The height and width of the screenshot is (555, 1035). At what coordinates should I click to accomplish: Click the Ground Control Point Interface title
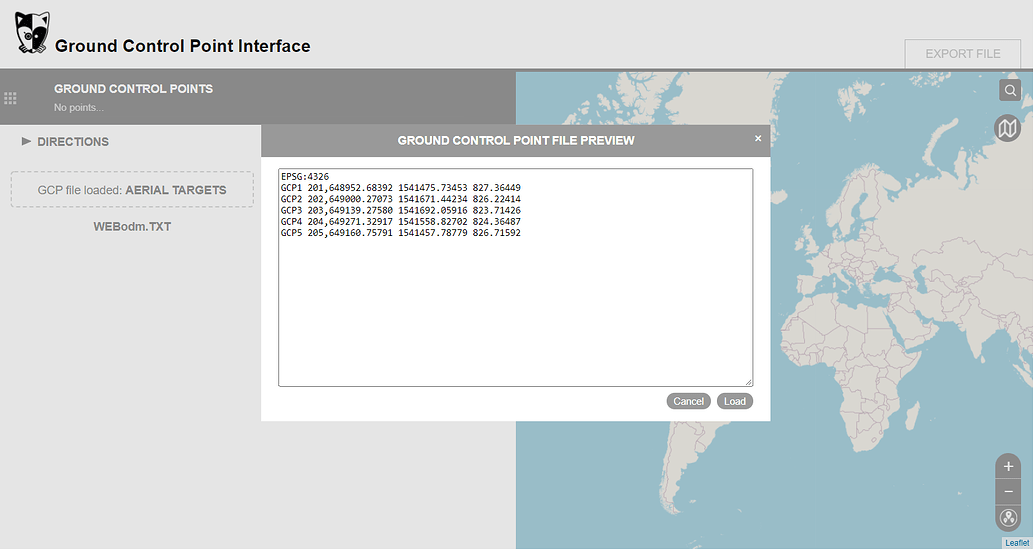click(x=182, y=46)
